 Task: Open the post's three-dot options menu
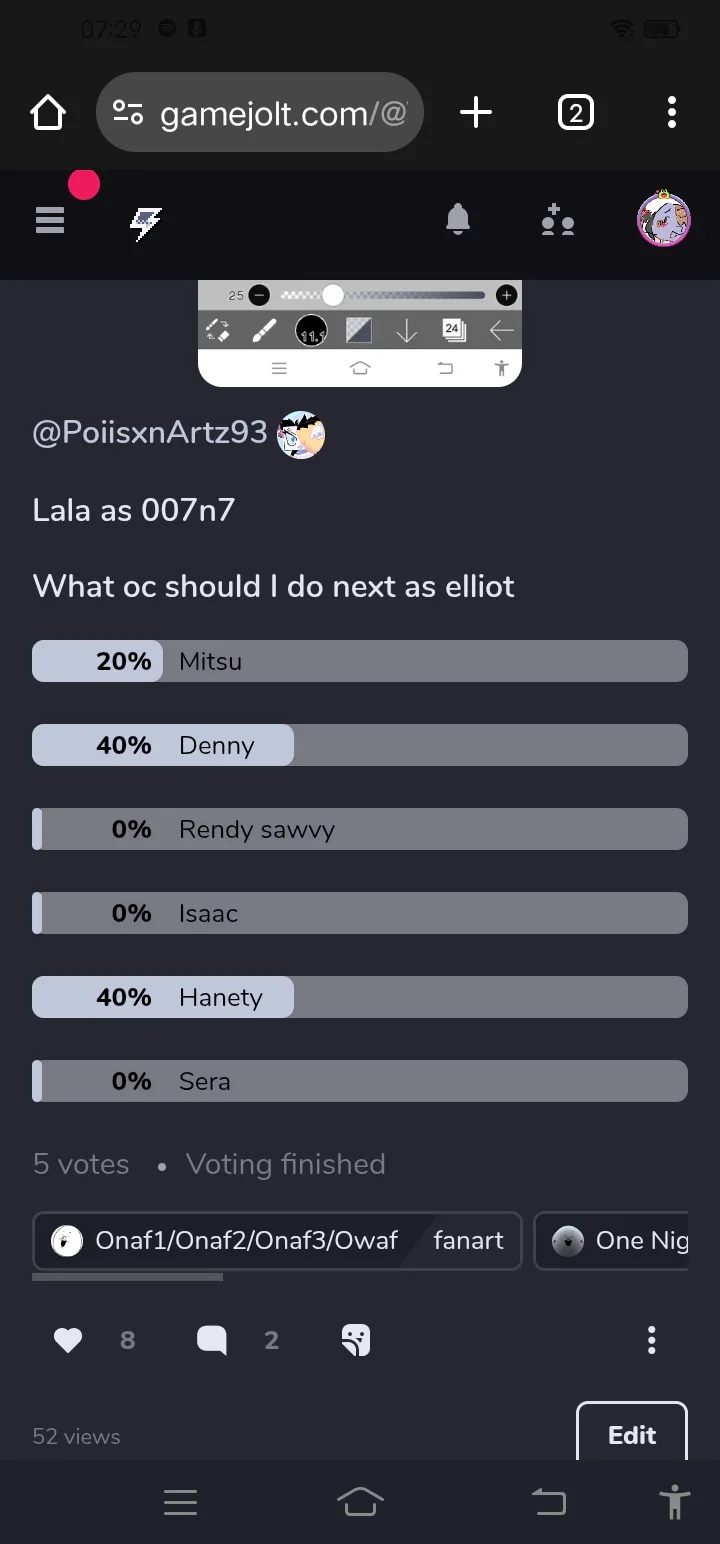coord(652,1340)
